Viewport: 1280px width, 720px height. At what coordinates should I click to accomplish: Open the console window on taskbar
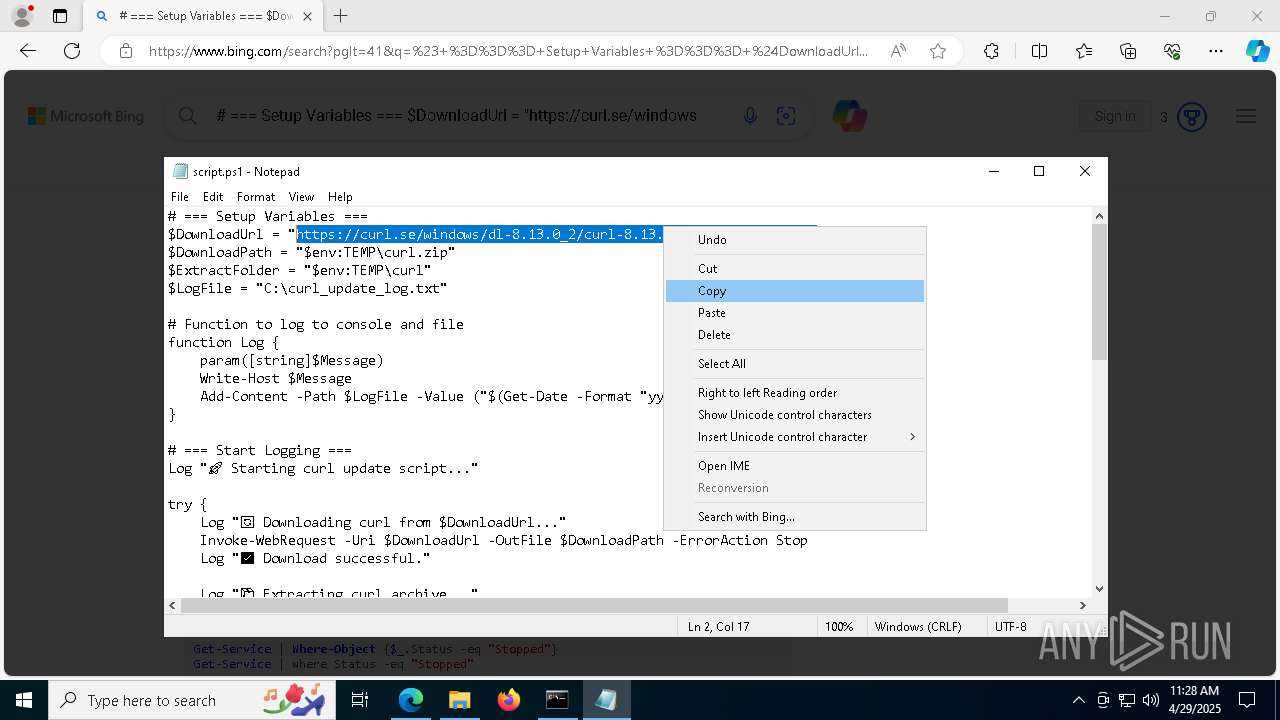click(557, 700)
